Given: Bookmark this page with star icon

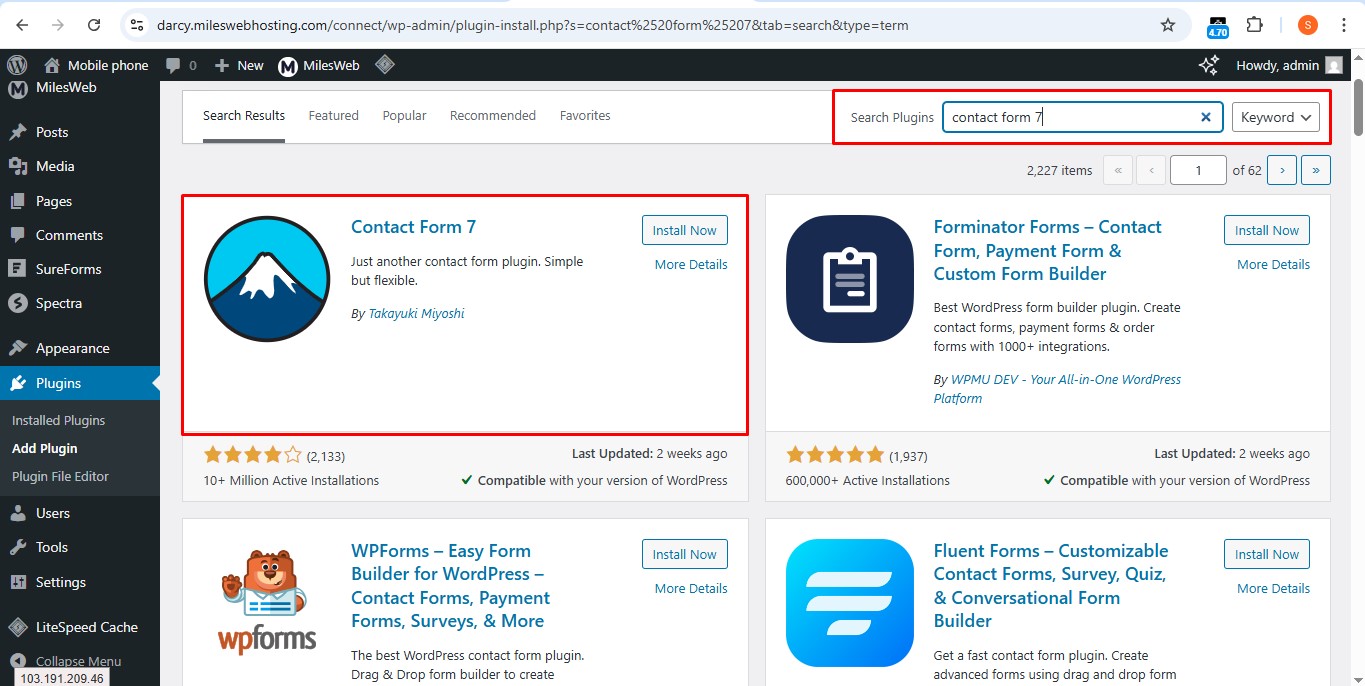Looking at the screenshot, I should (x=1168, y=25).
